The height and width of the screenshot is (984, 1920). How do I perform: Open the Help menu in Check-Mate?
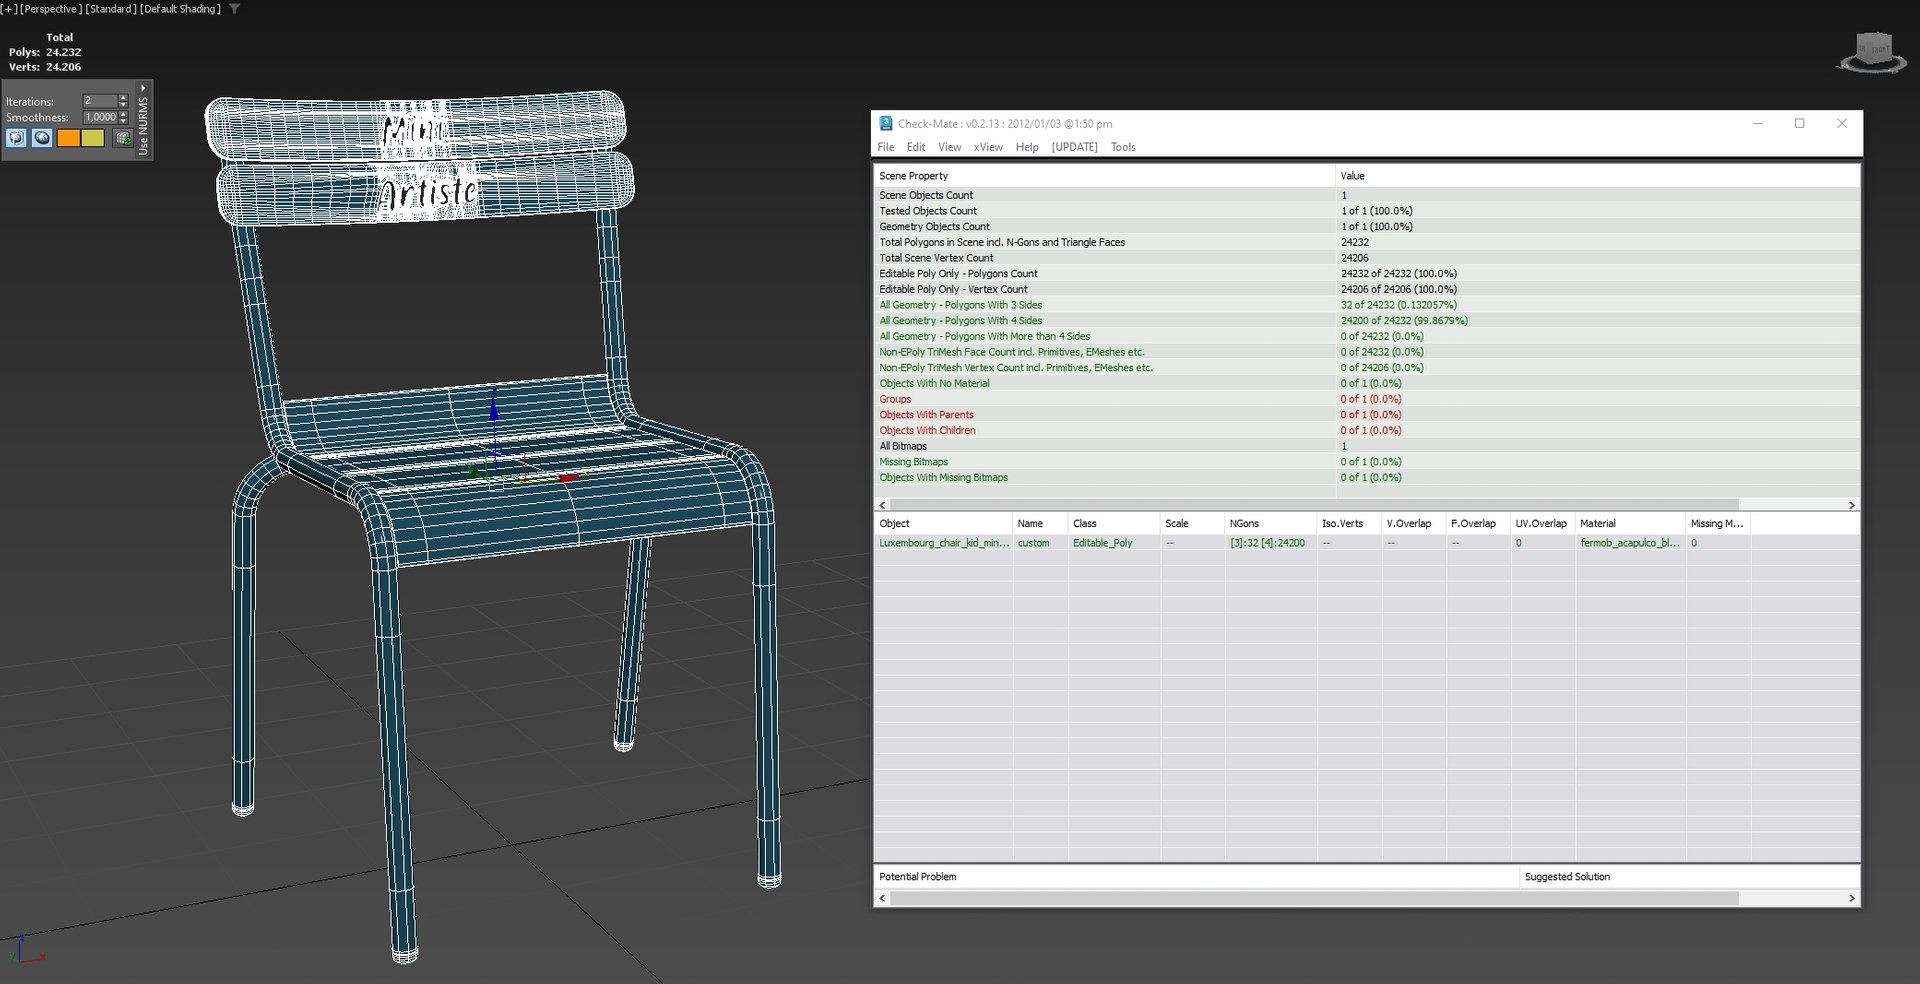click(1027, 147)
